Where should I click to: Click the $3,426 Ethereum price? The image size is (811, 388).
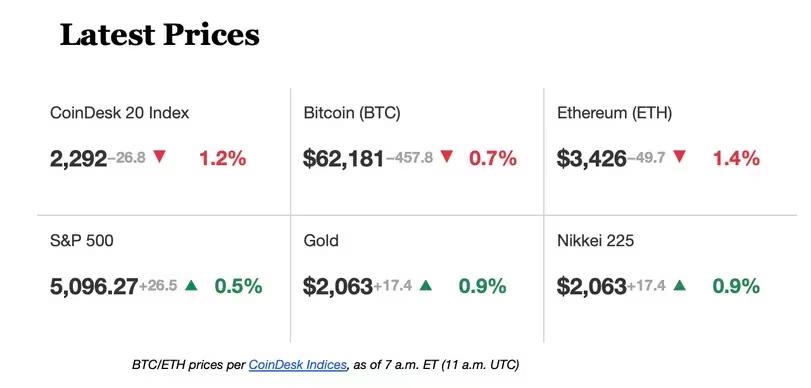592,159
